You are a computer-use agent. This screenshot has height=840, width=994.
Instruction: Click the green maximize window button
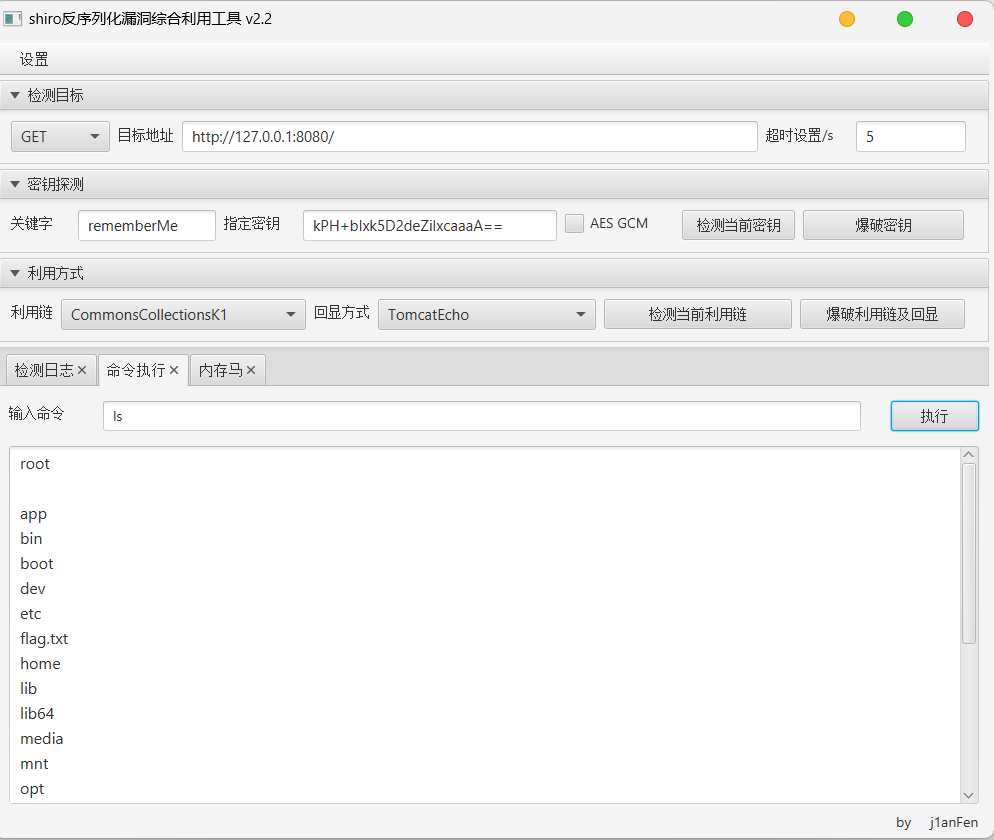coord(905,19)
